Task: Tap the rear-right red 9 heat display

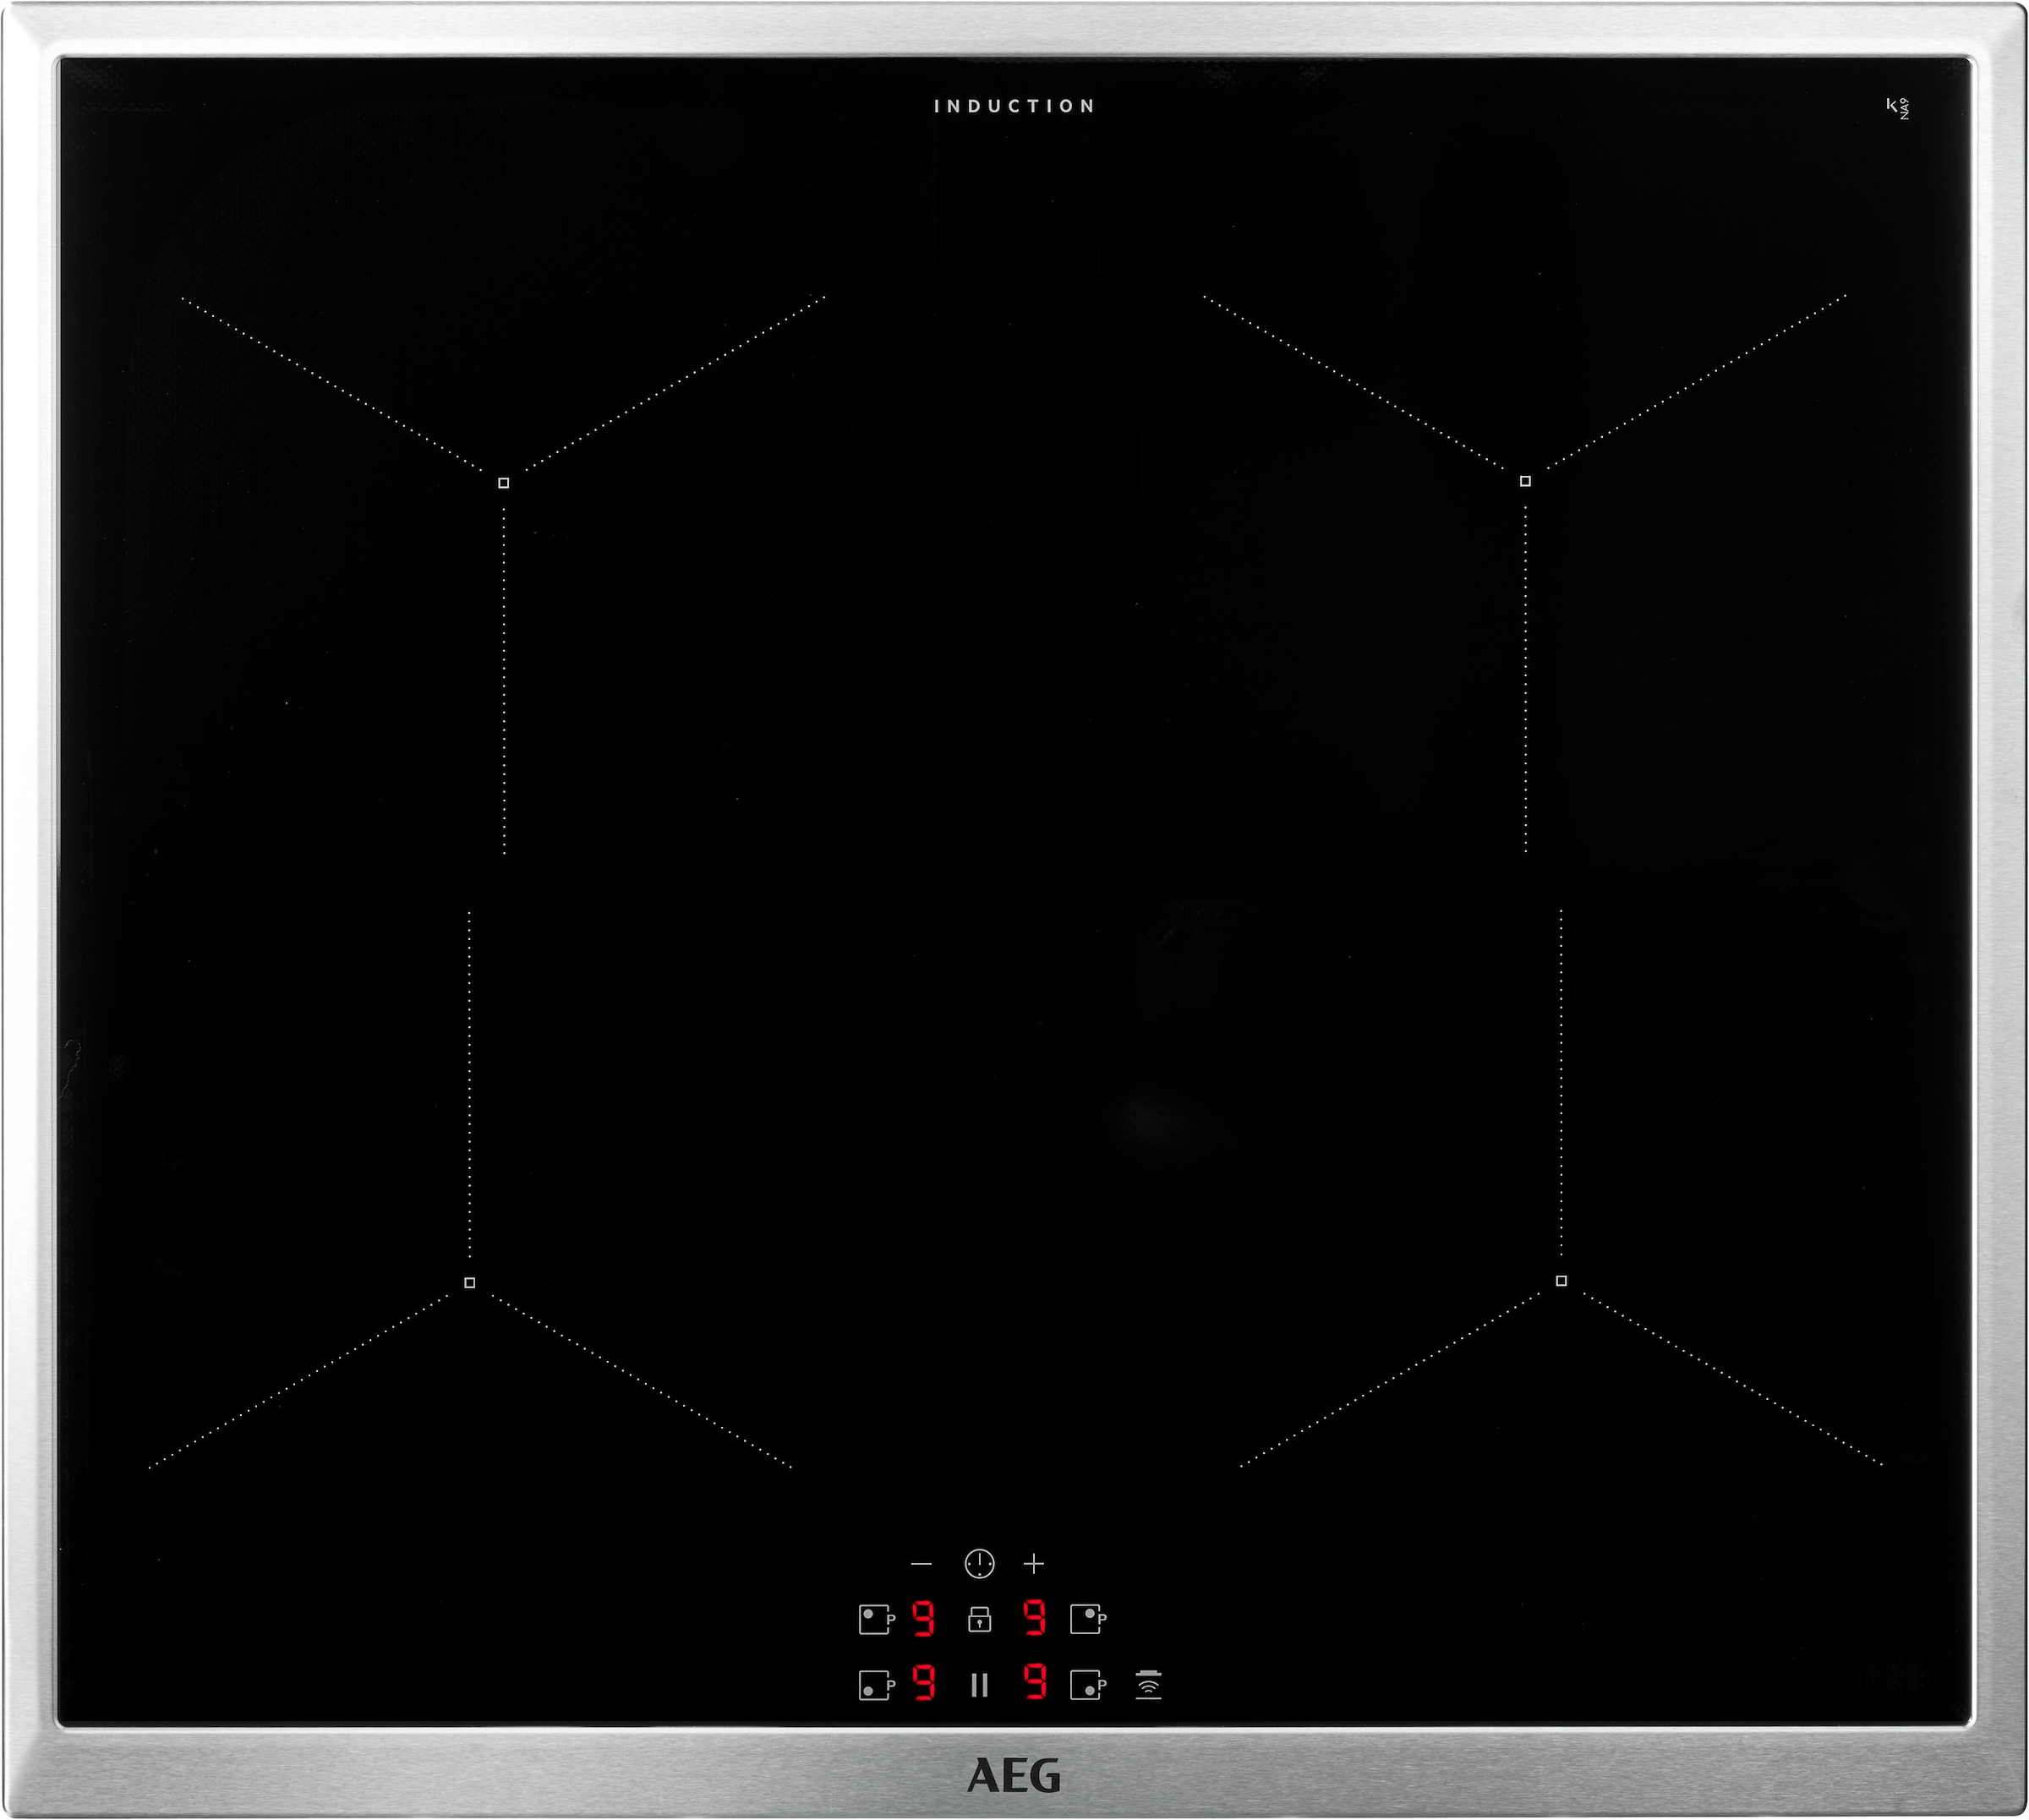Action: [x=1035, y=1617]
